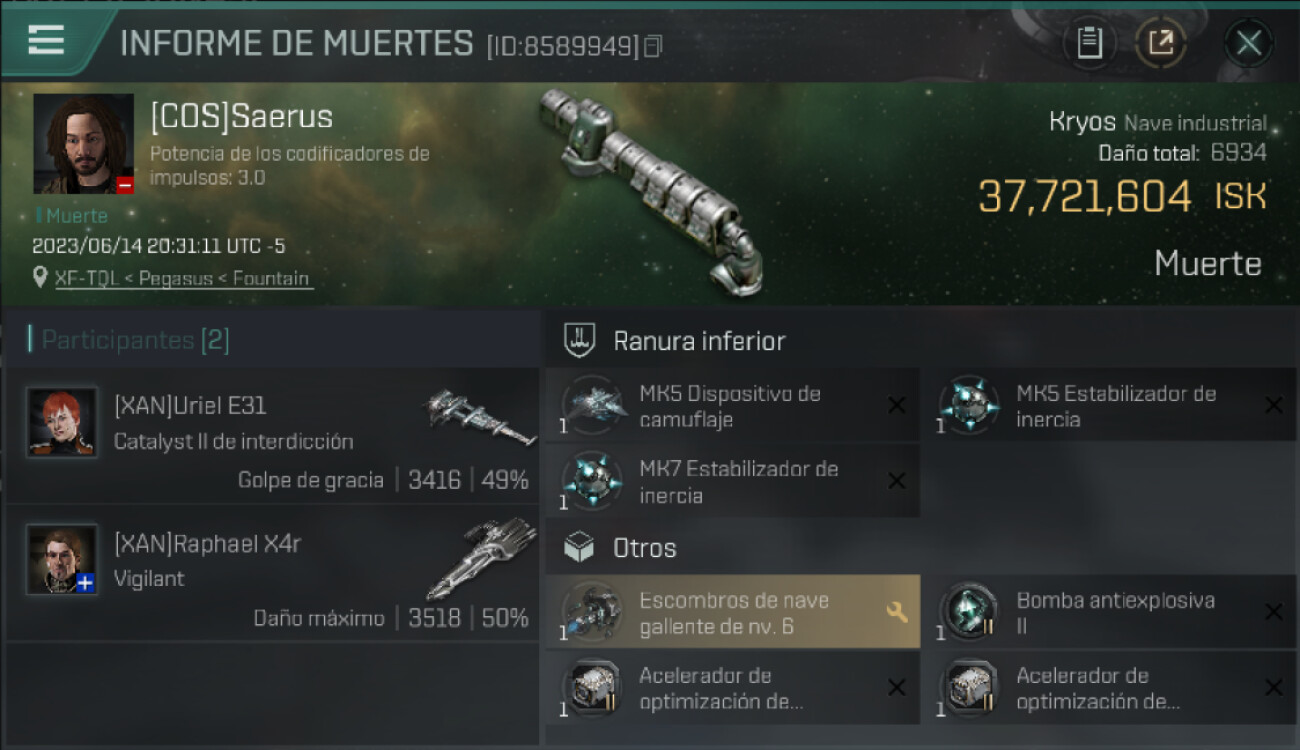Viewport: 1300px width, 750px height.
Task: Click the Participantes [2] header
Action: [x=135, y=340]
